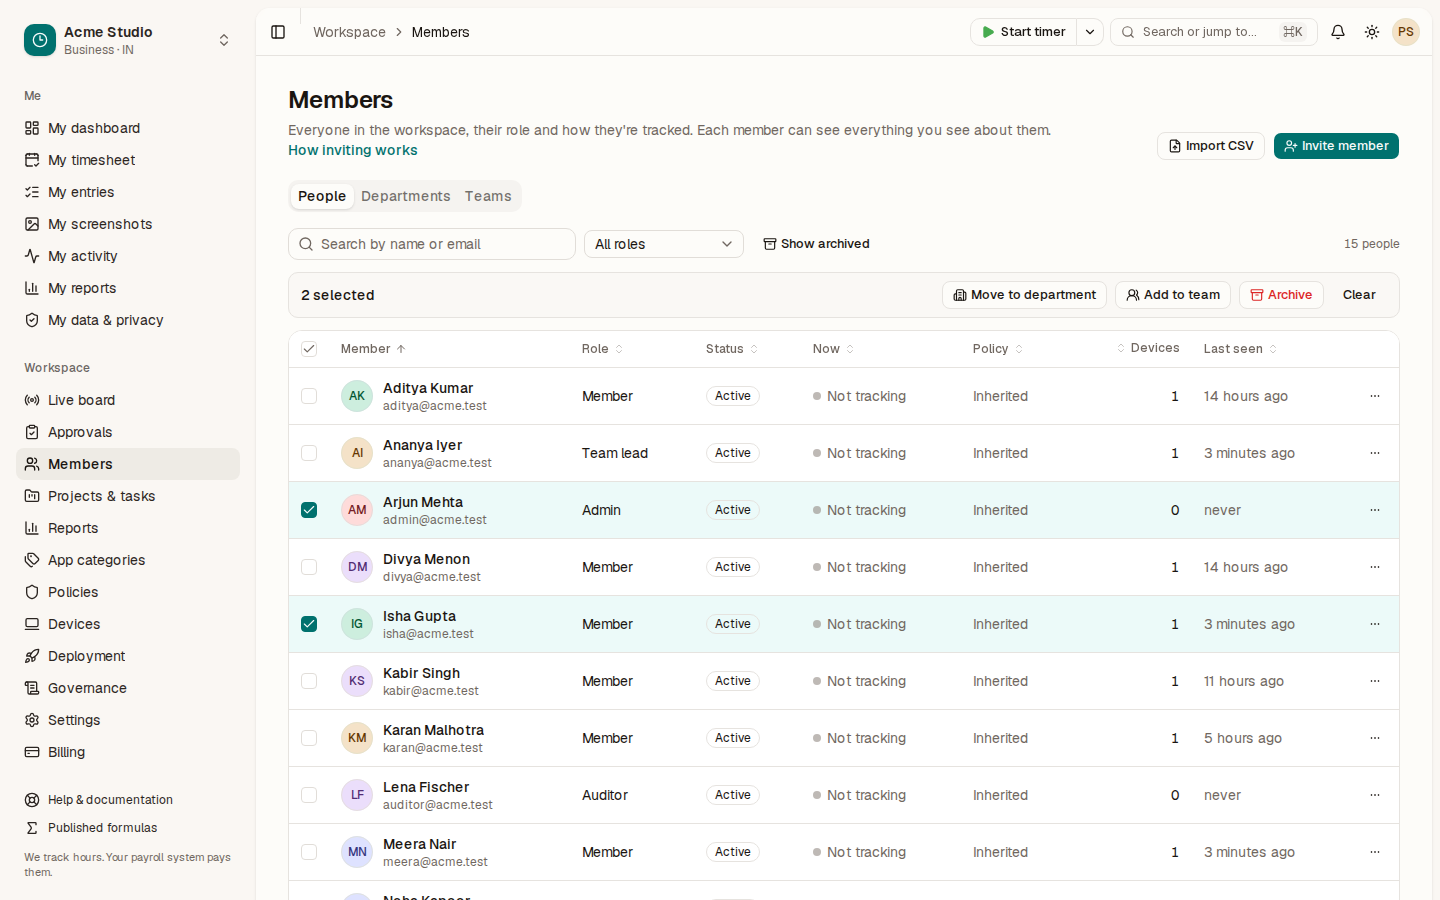Sort the table by Member column
This screenshot has width=1440, height=900.
pos(373,349)
